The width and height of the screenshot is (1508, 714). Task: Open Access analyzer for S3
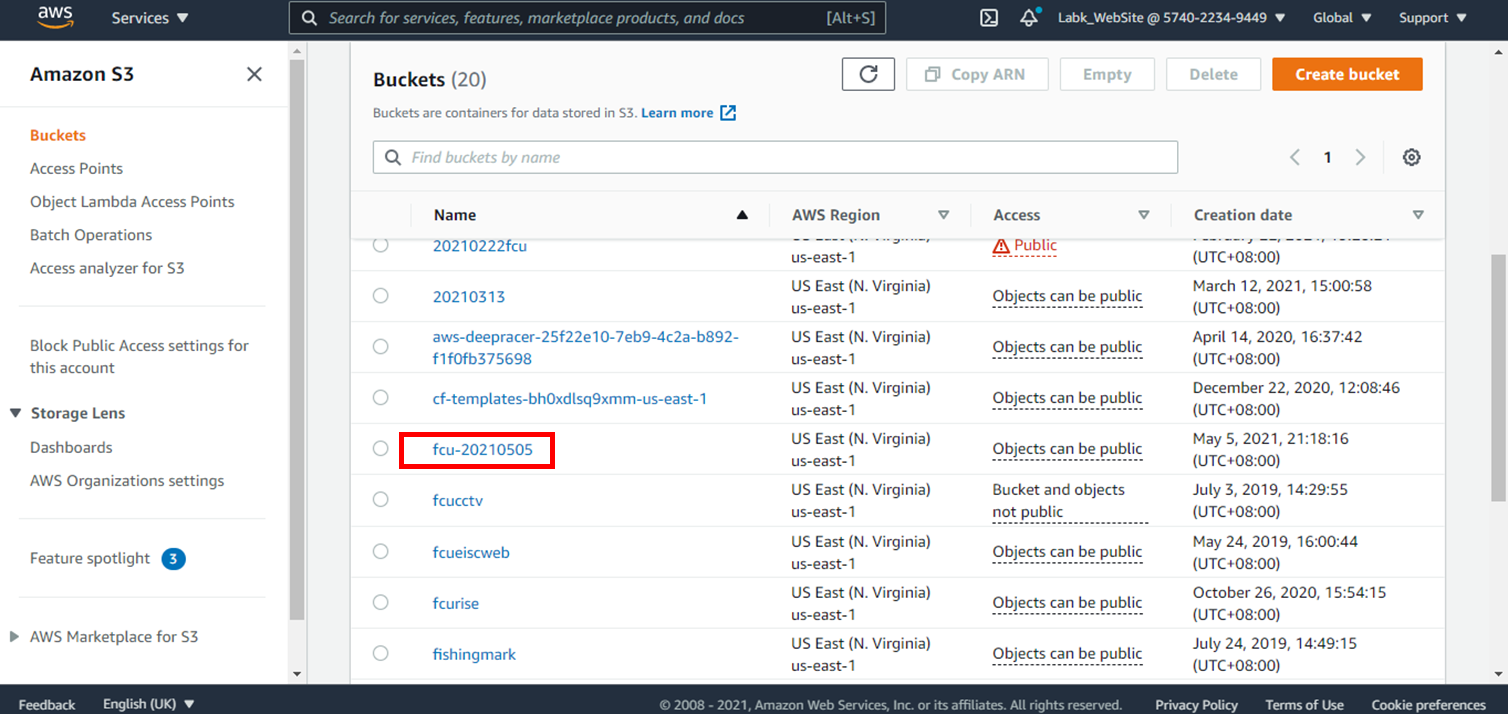tap(107, 268)
